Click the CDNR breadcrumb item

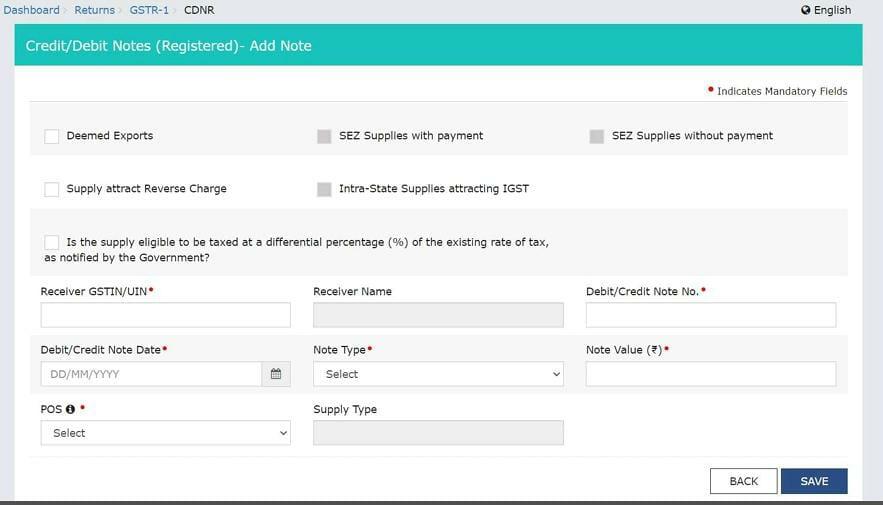pyautogui.click(x=199, y=10)
